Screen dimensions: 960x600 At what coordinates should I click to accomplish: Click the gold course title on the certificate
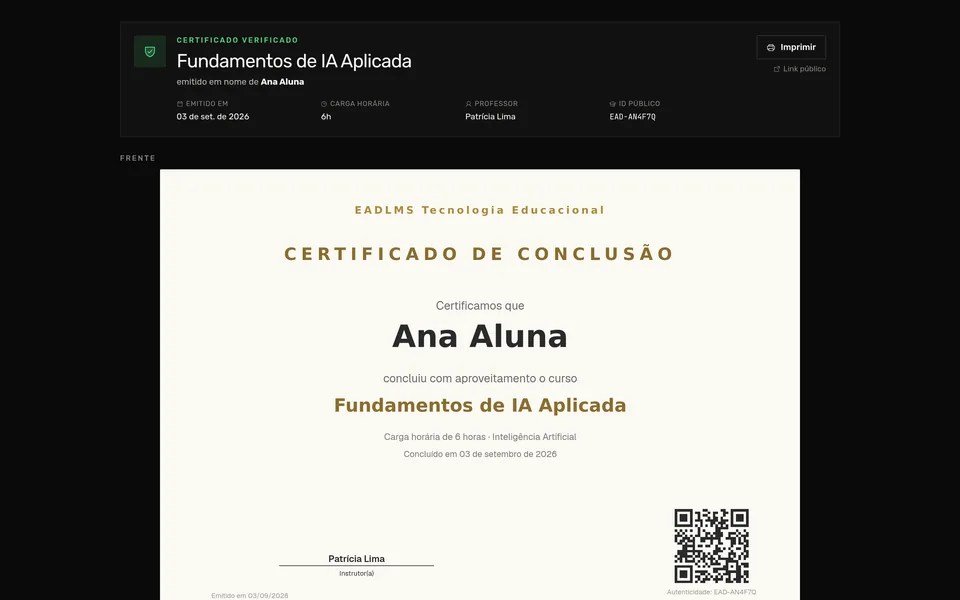point(480,405)
